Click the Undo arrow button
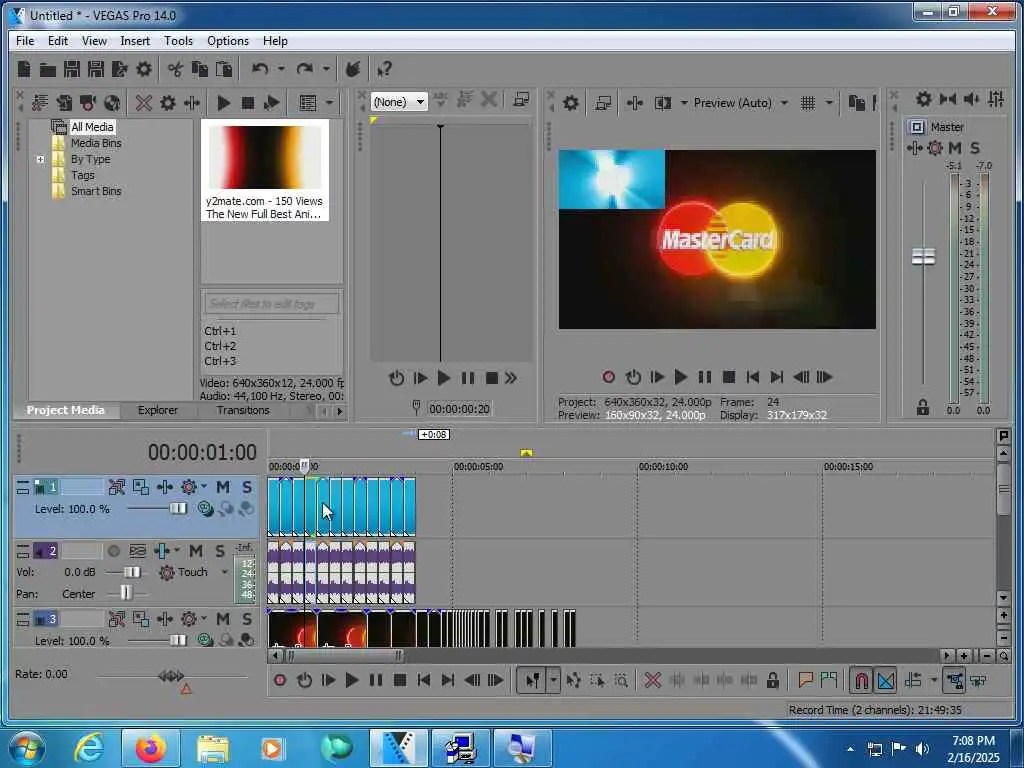This screenshot has height=768, width=1024. click(x=260, y=69)
